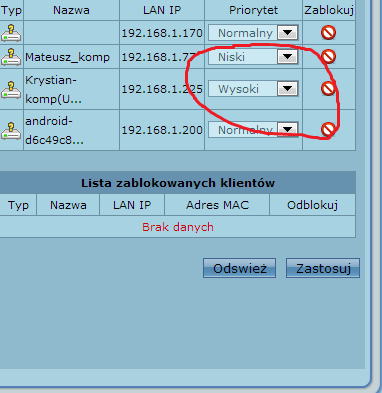Click the LAN IP header in client list

pyautogui.click(x=162, y=10)
